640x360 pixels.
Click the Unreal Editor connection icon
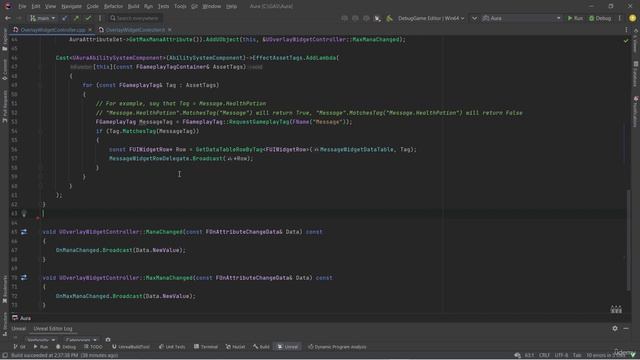[378, 18]
